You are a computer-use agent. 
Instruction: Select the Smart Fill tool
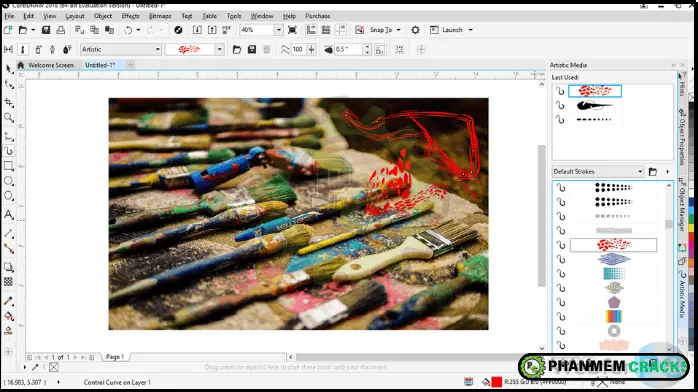tap(9, 331)
